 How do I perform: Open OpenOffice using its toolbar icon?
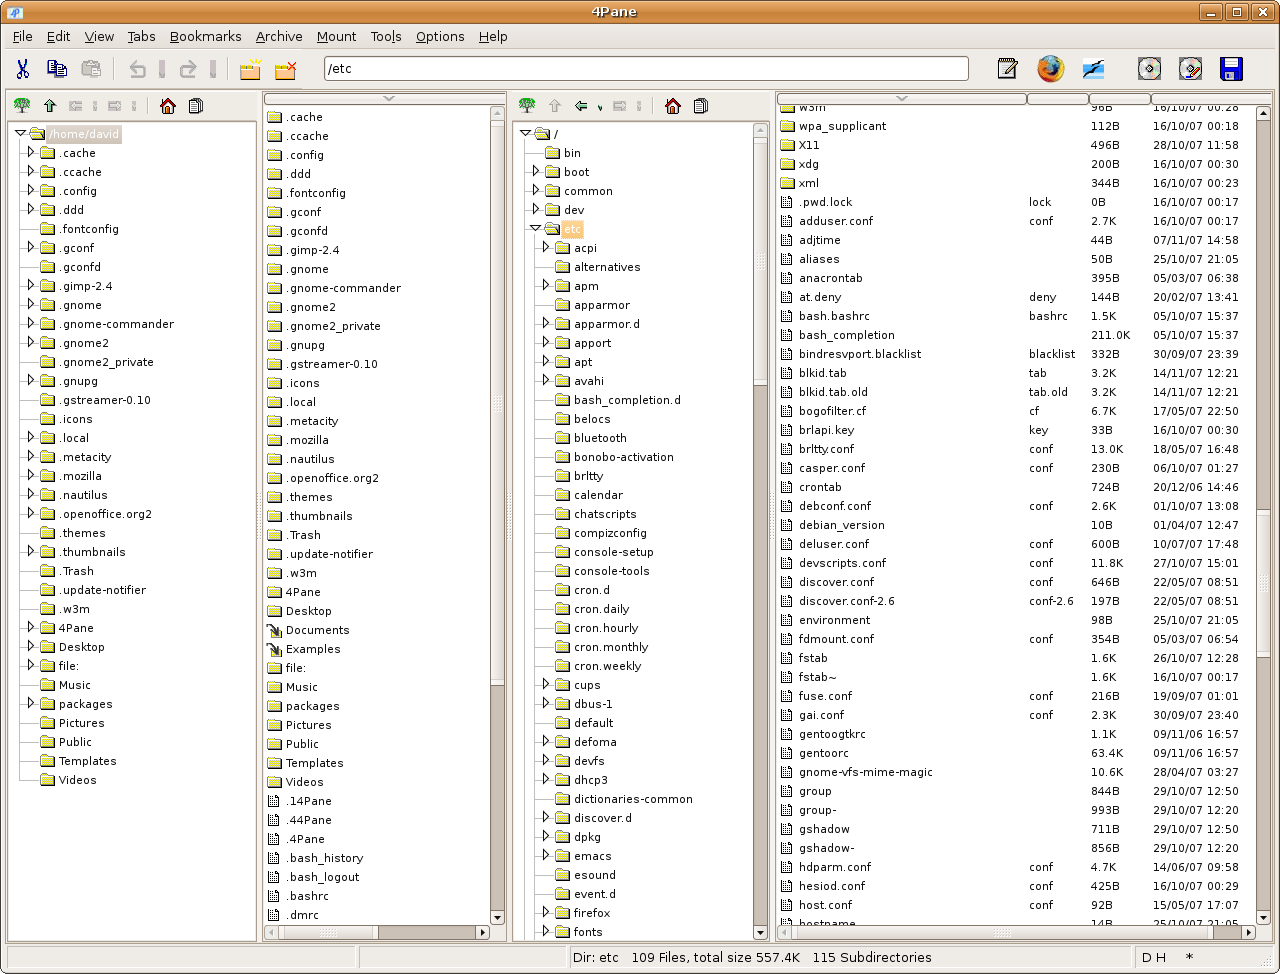point(1092,68)
